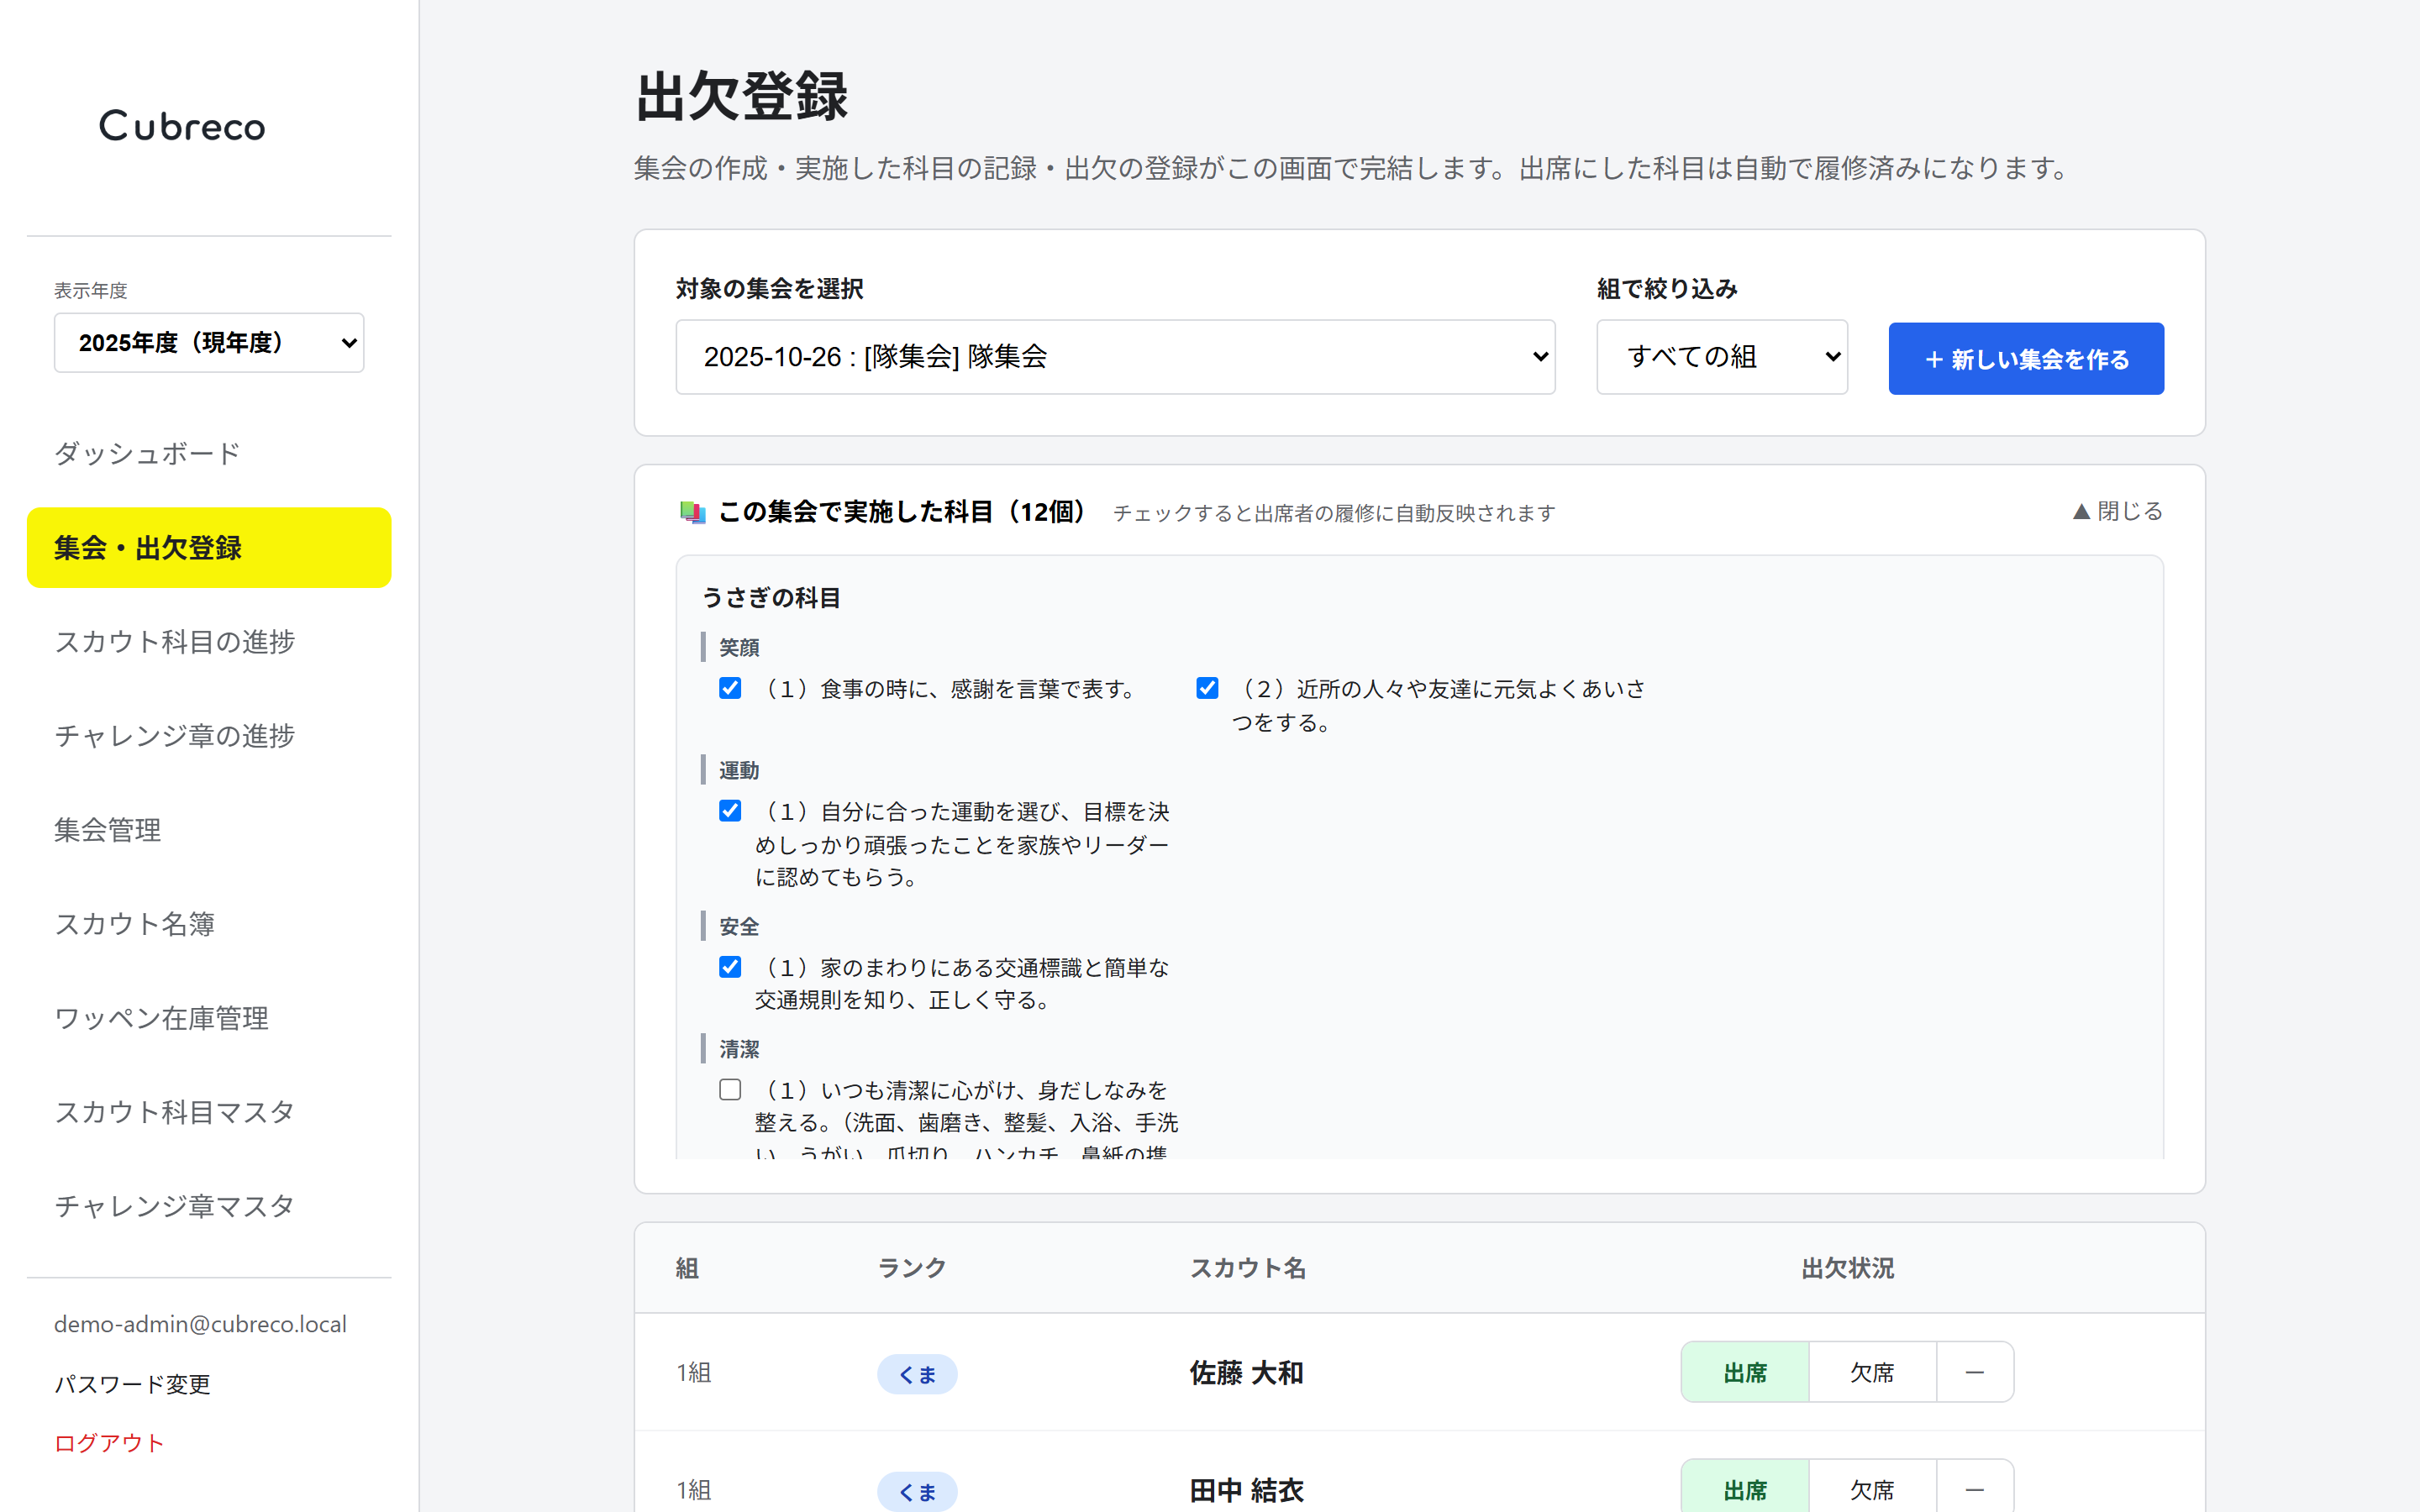Check 清潔 (1) いつも清潔に心がけ checkbox
The width and height of the screenshot is (2420, 1512).
[730, 1090]
